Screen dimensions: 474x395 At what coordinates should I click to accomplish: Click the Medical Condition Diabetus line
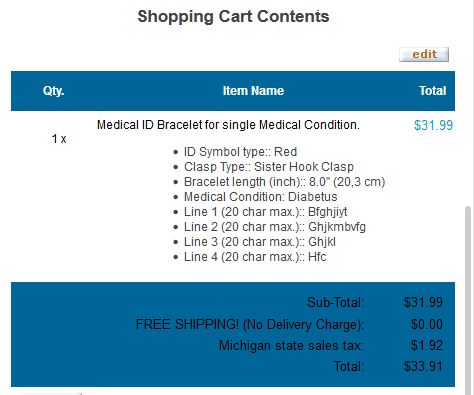click(260, 197)
